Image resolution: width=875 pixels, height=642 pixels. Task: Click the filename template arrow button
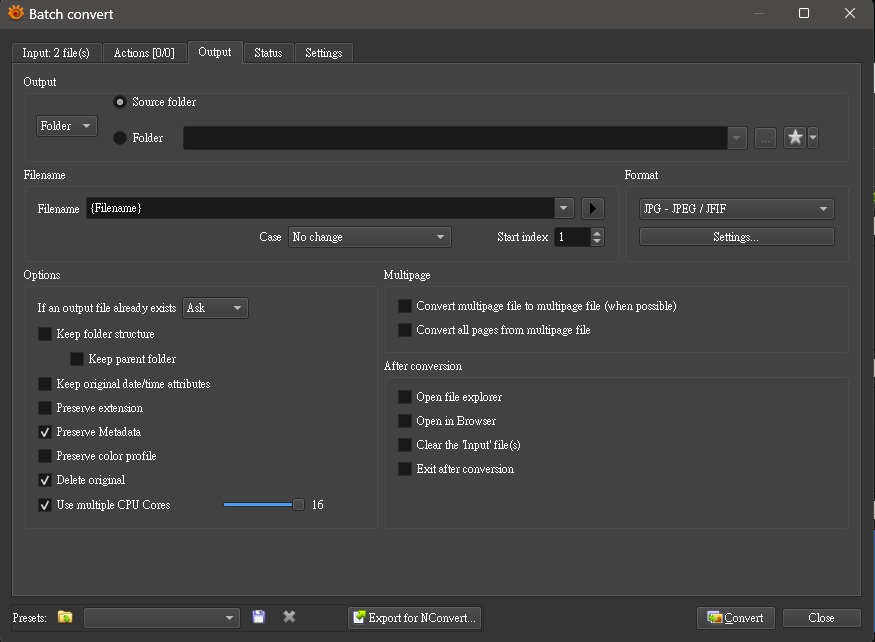click(593, 208)
